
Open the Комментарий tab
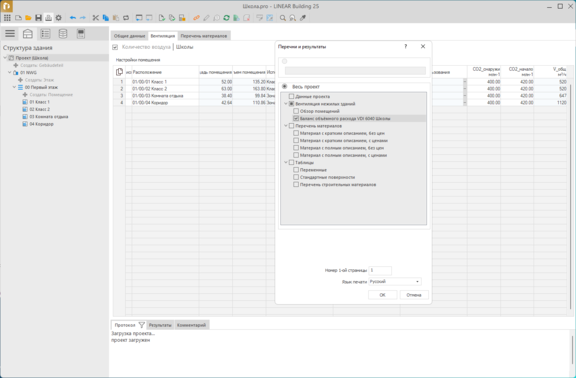[x=191, y=325]
